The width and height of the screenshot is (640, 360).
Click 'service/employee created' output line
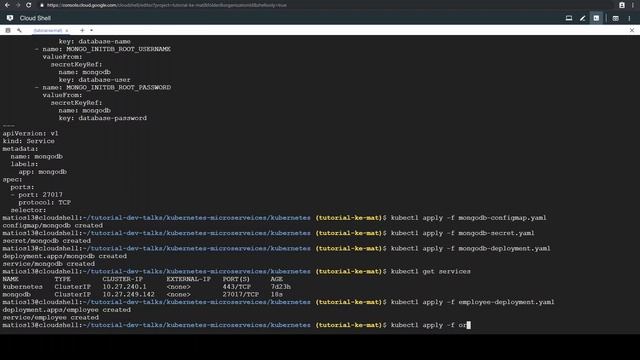[51, 318]
